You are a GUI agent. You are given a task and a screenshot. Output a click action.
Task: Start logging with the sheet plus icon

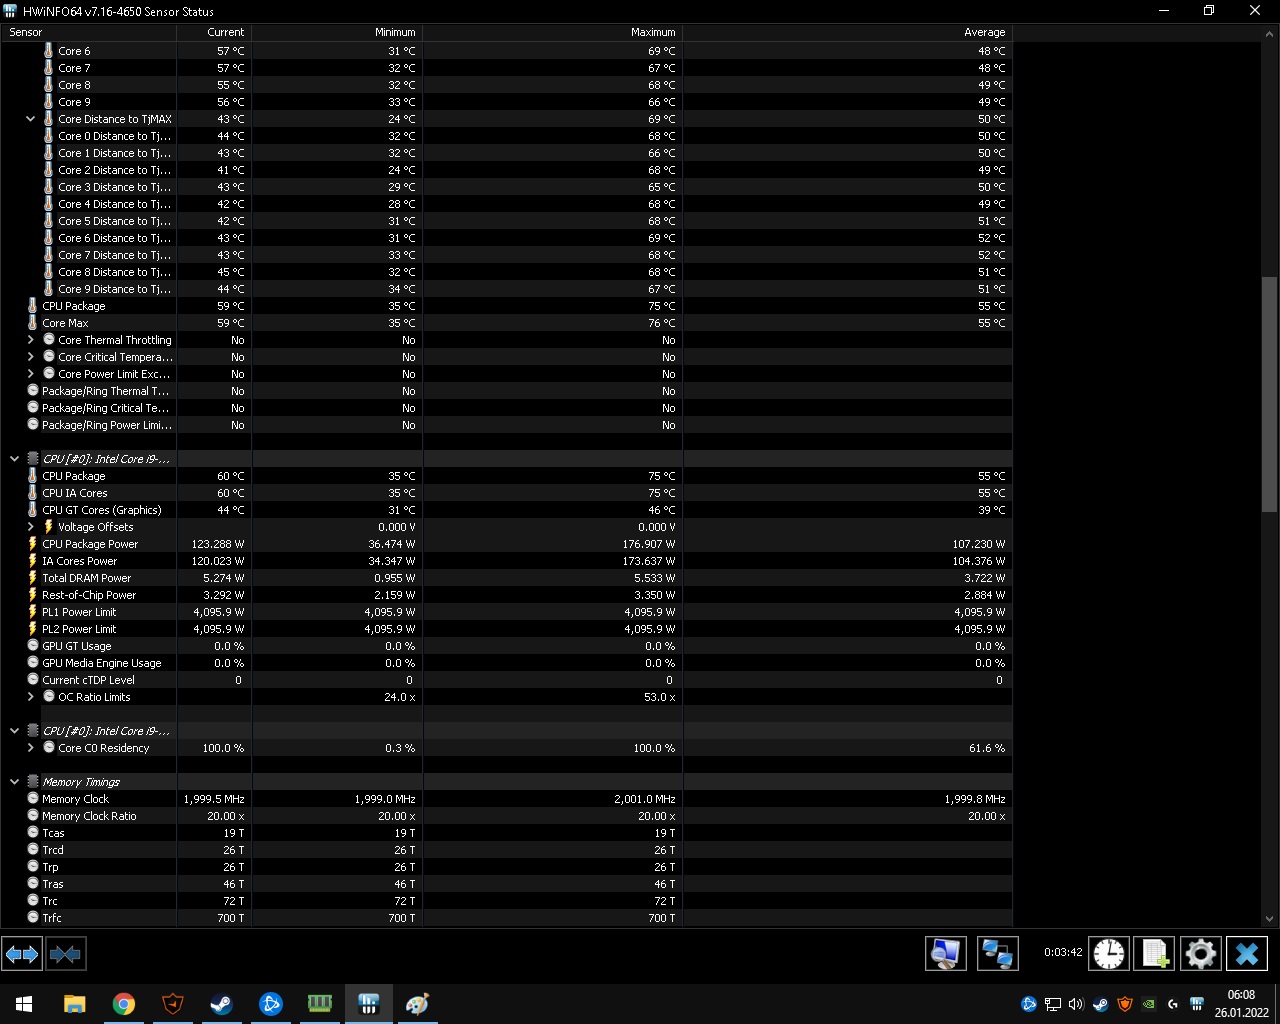tap(1155, 954)
